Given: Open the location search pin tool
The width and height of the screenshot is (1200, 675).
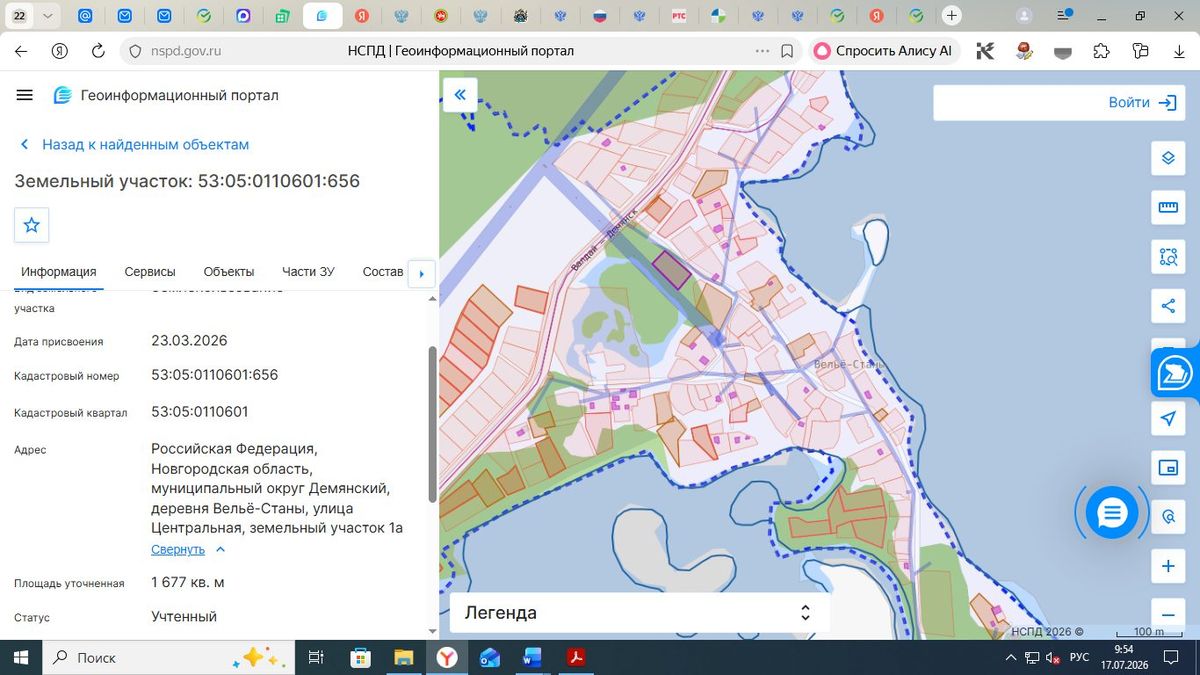Looking at the screenshot, I should [x=1168, y=517].
